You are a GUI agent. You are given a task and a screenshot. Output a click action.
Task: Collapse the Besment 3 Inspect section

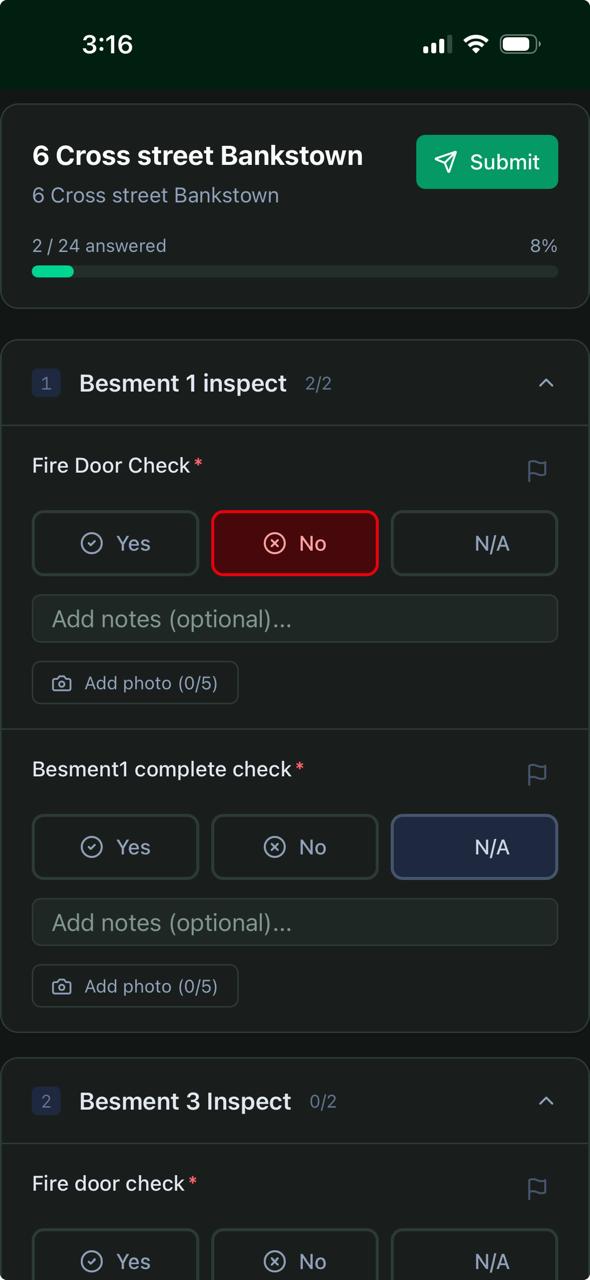(x=546, y=1101)
